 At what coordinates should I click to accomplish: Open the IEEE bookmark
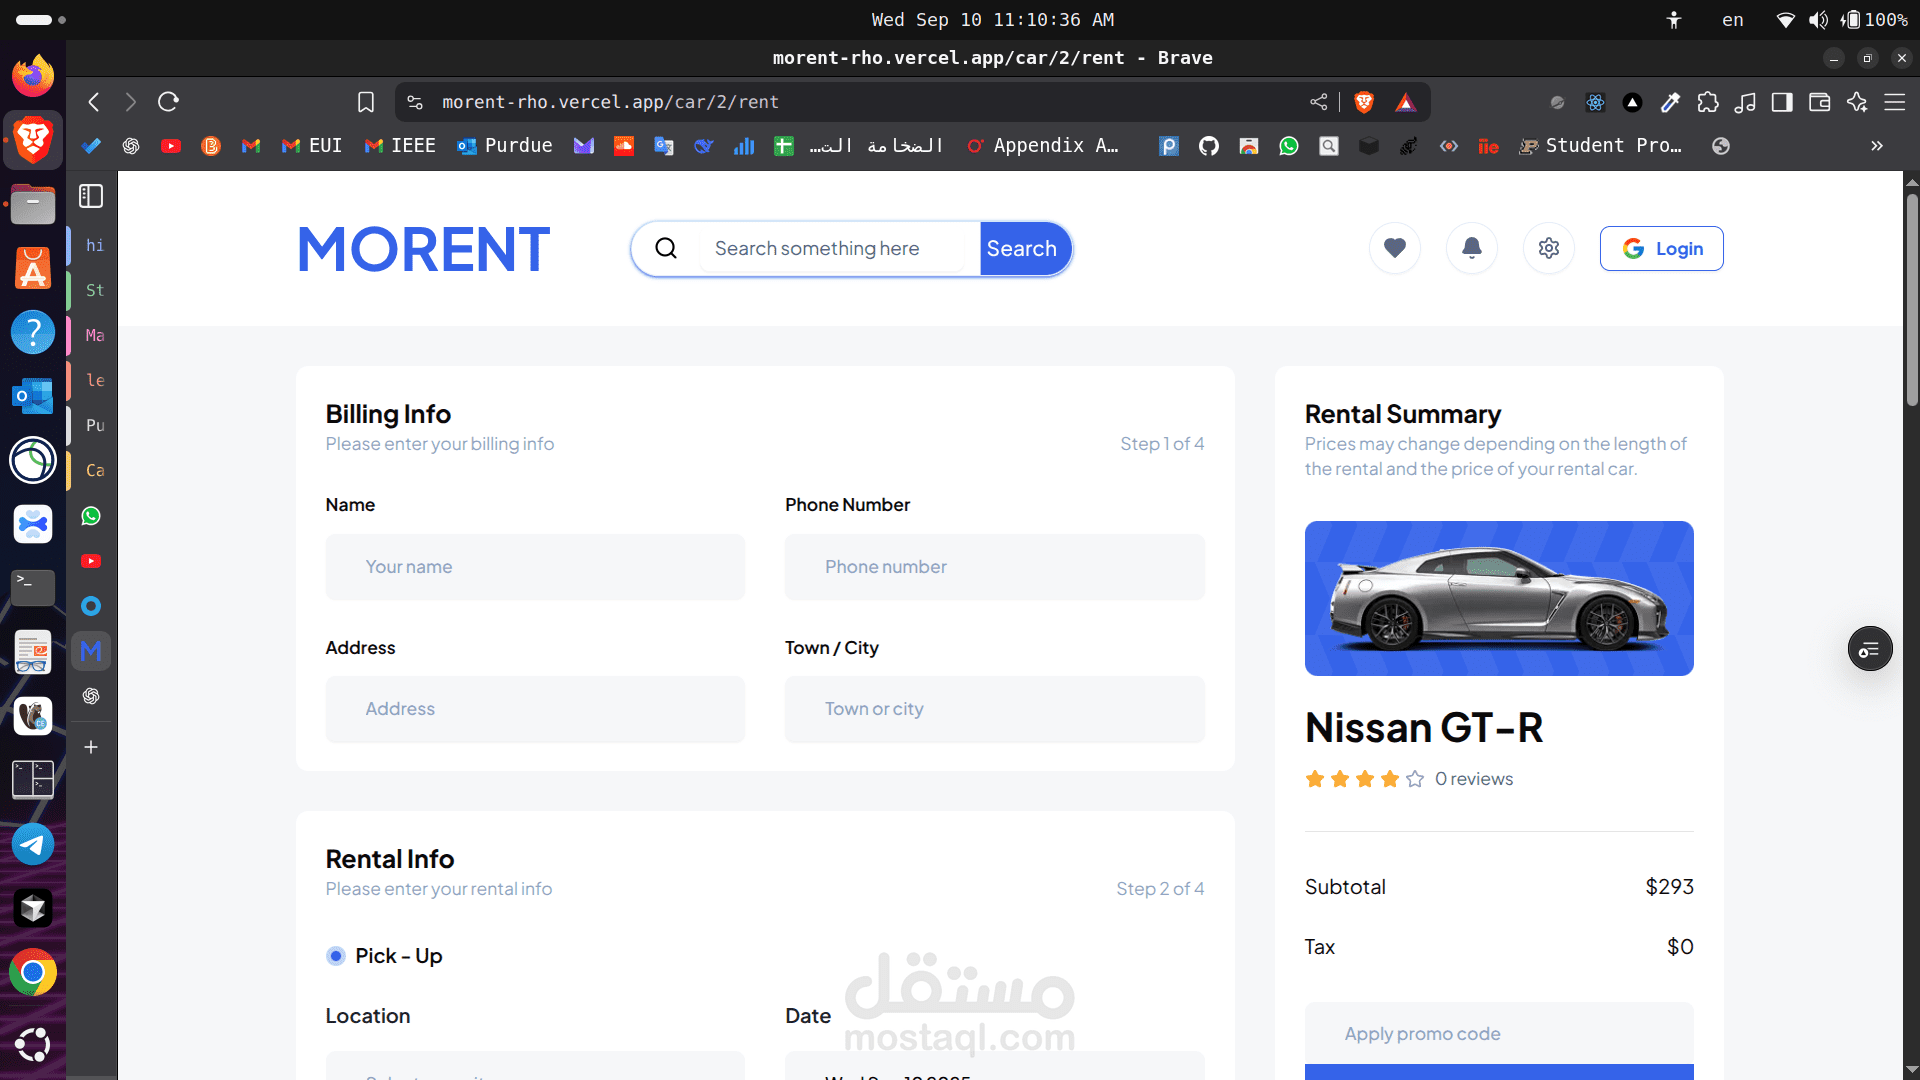400,146
